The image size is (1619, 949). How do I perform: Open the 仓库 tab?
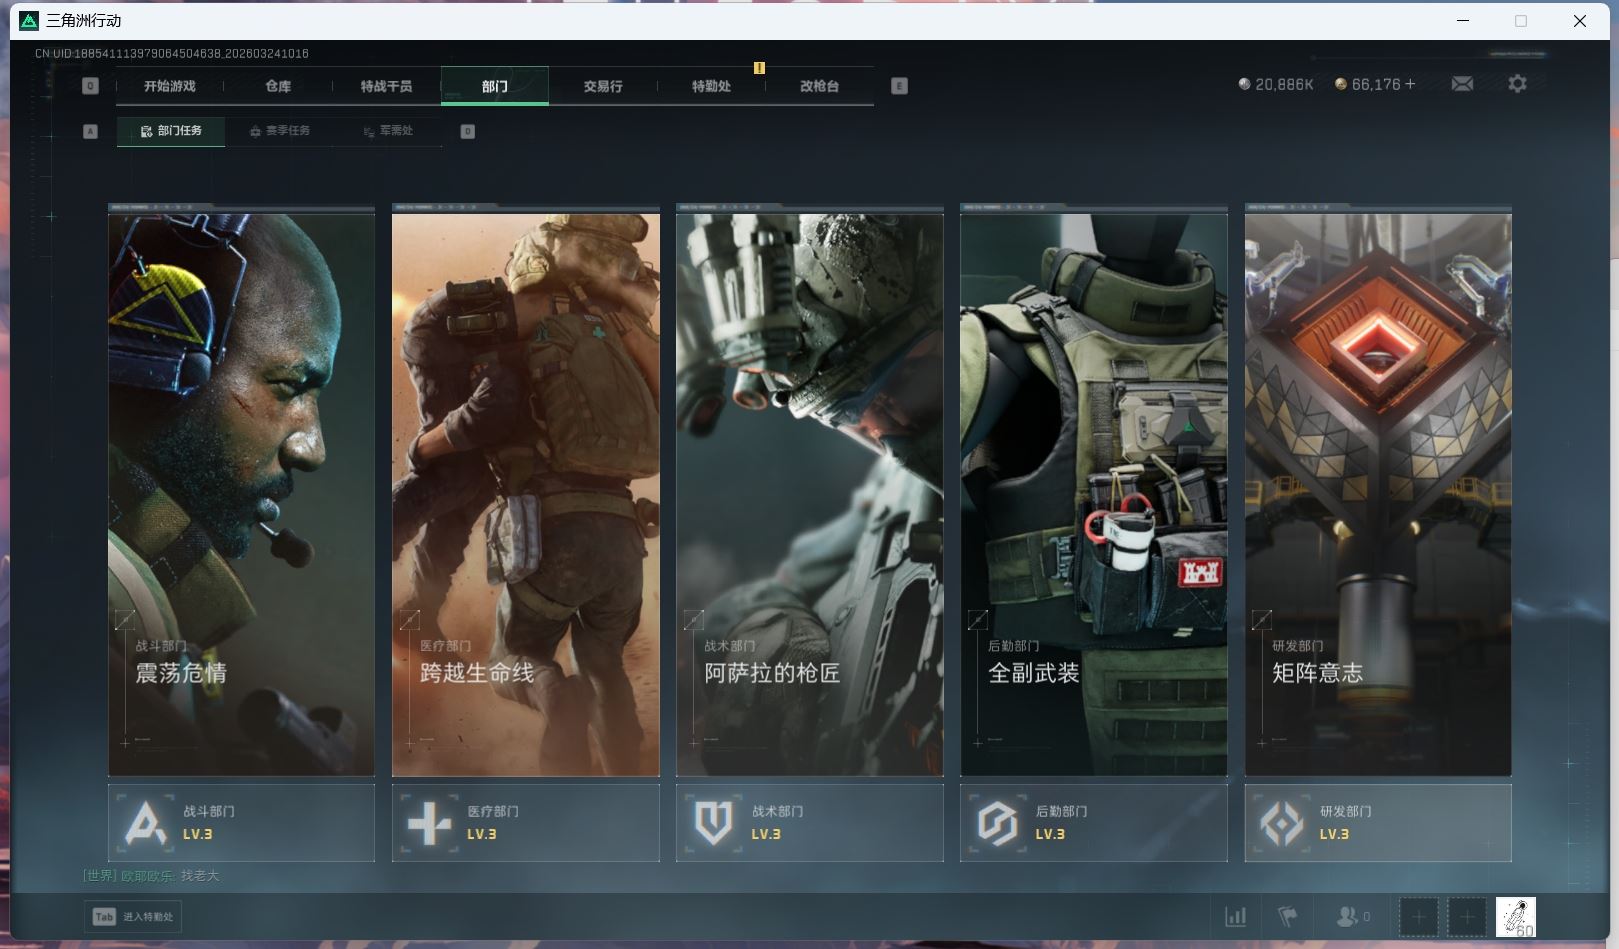point(278,86)
